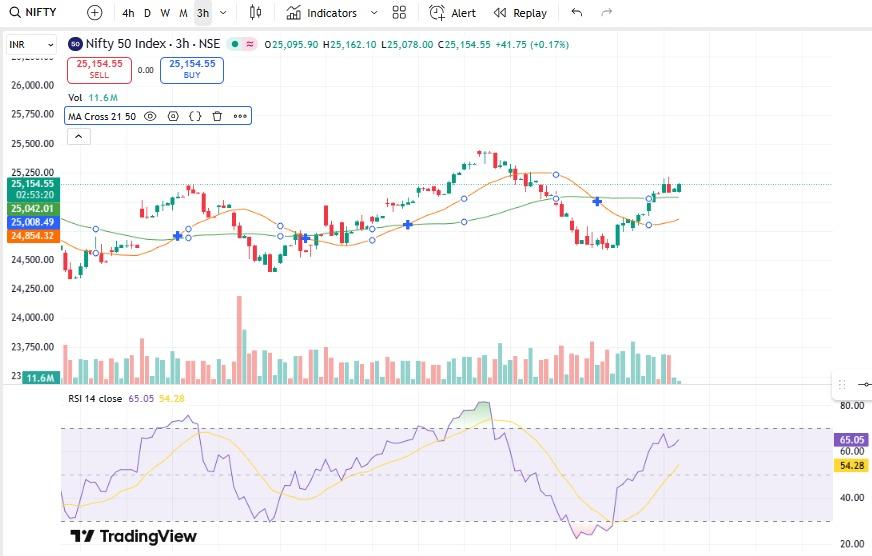Click the RSI MA value label 54.28
Screen dimensions: 872x556
(852, 465)
